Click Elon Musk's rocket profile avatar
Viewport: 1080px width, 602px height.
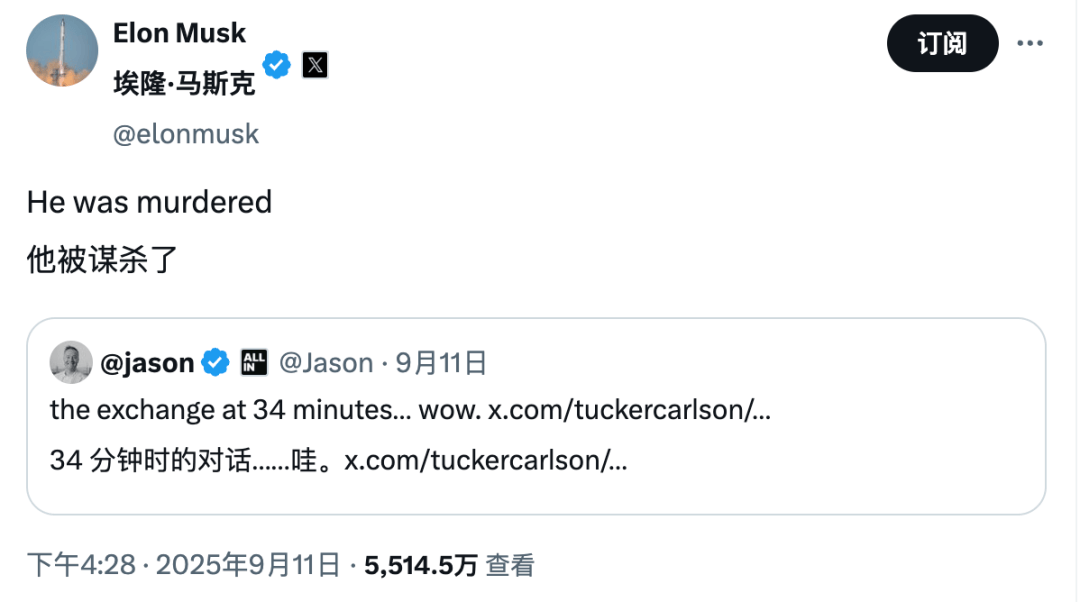tap(62, 51)
